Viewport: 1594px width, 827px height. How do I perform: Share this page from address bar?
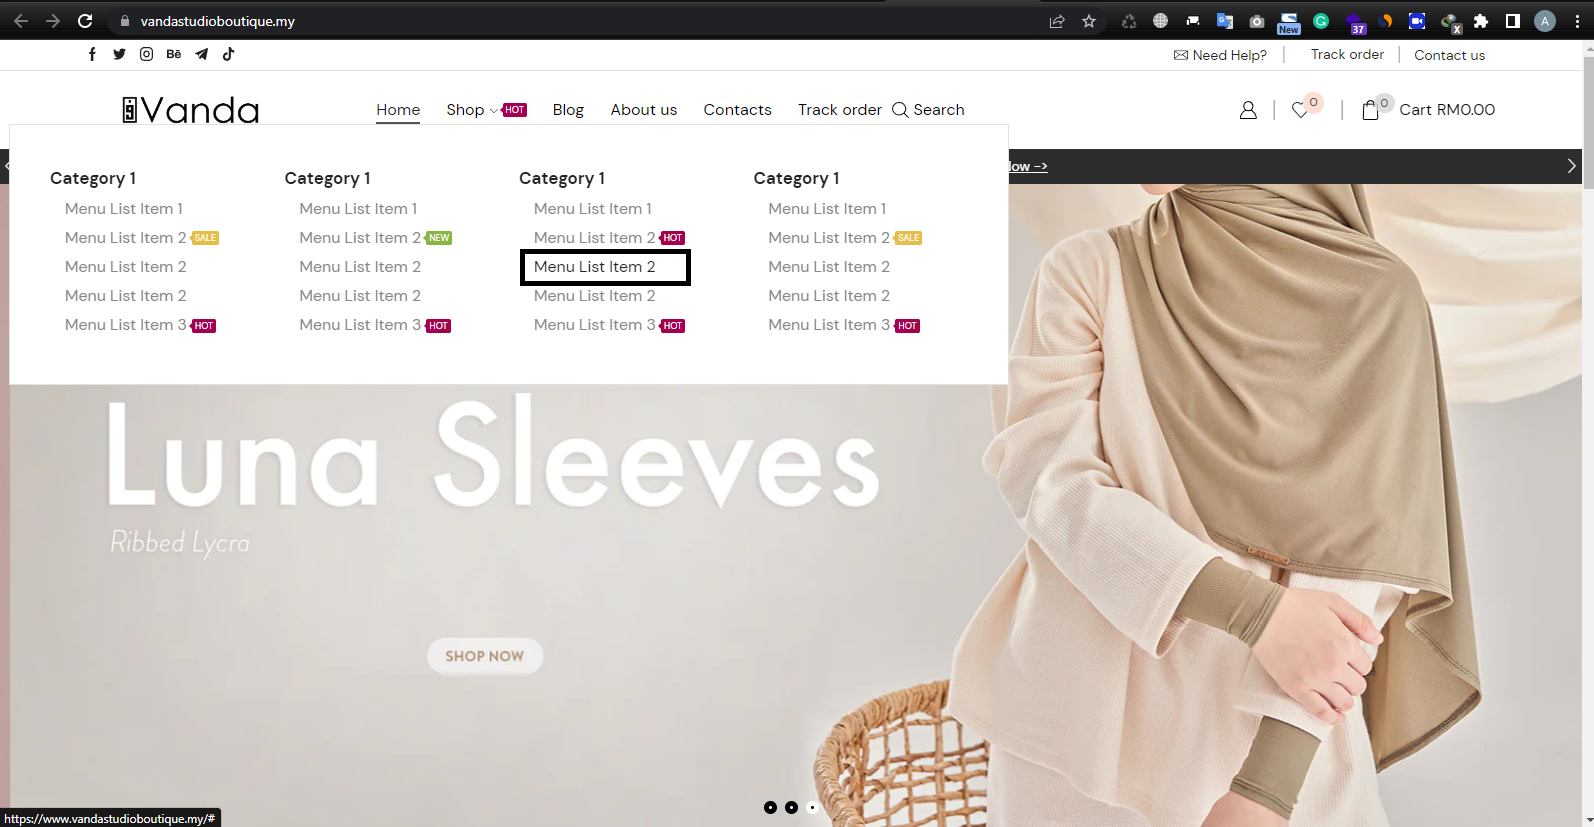point(1057,21)
